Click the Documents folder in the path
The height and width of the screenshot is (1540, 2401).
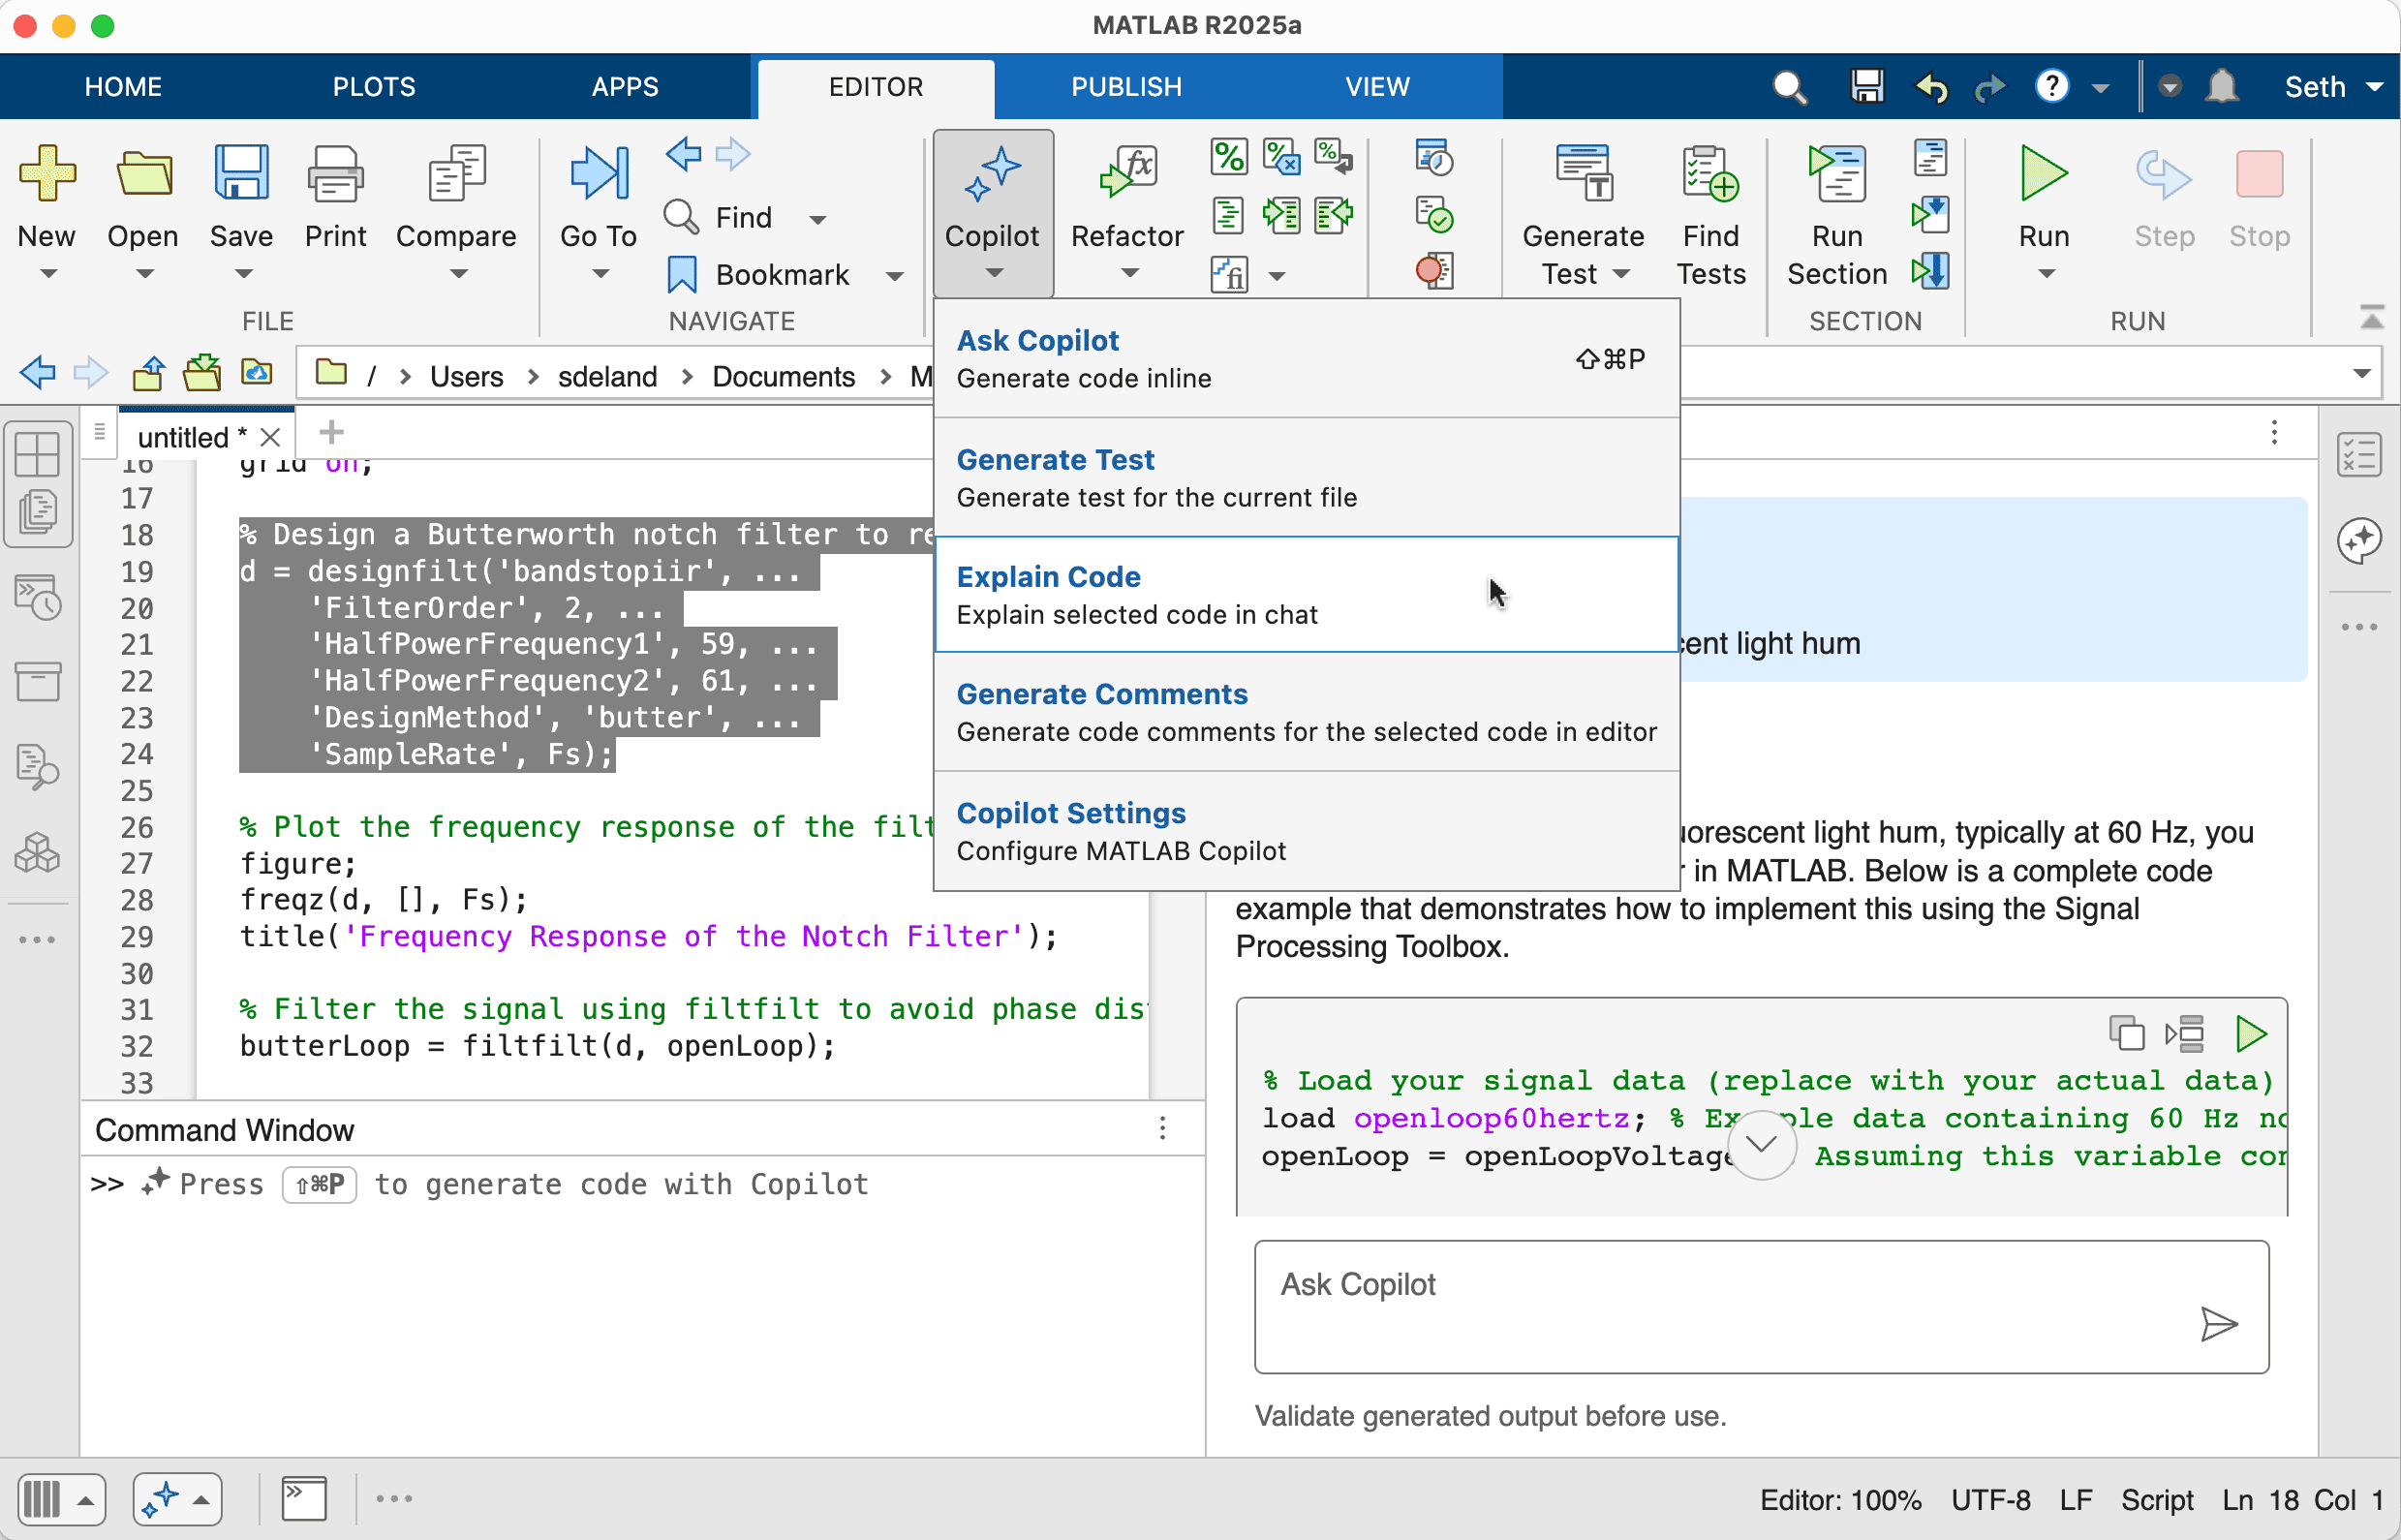click(783, 377)
